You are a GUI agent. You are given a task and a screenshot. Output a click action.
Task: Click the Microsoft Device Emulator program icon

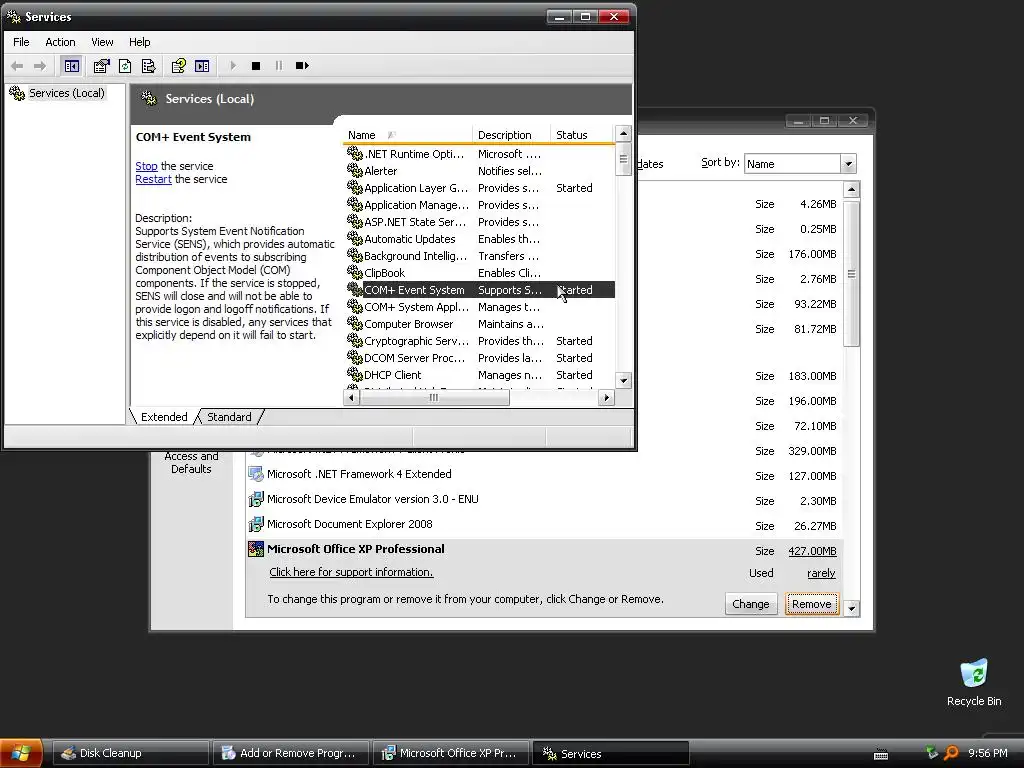coord(256,500)
